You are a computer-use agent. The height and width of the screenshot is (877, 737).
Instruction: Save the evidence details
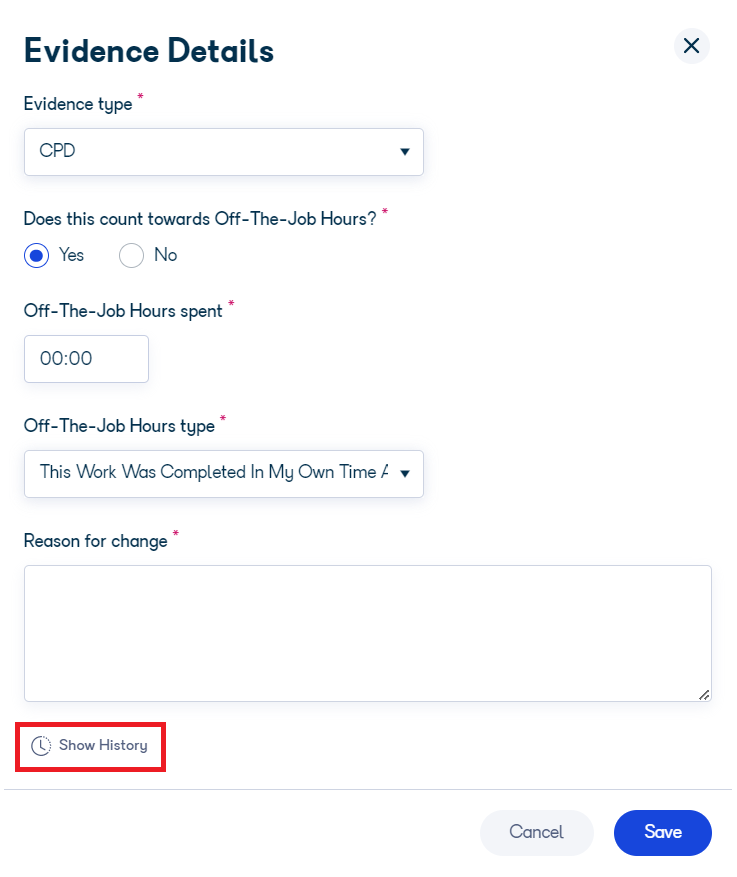point(663,832)
